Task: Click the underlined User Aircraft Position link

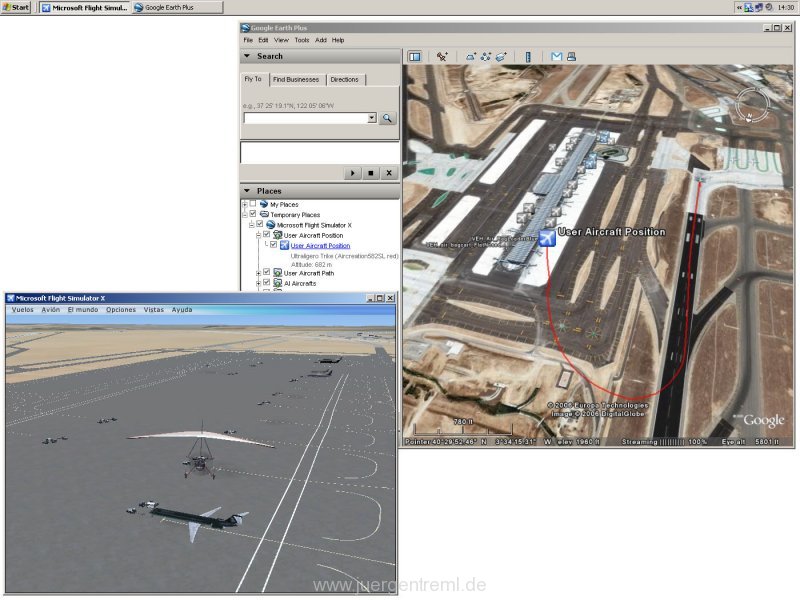Action: (x=320, y=245)
